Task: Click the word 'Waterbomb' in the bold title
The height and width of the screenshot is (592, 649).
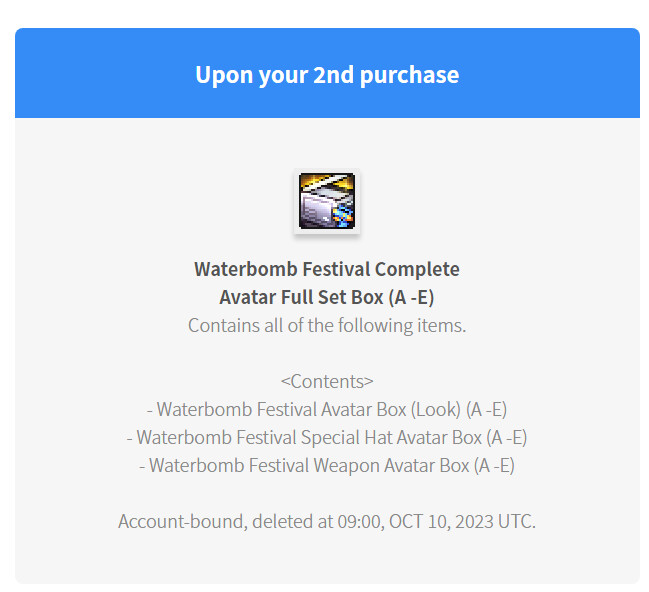Action: coord(246,270)
